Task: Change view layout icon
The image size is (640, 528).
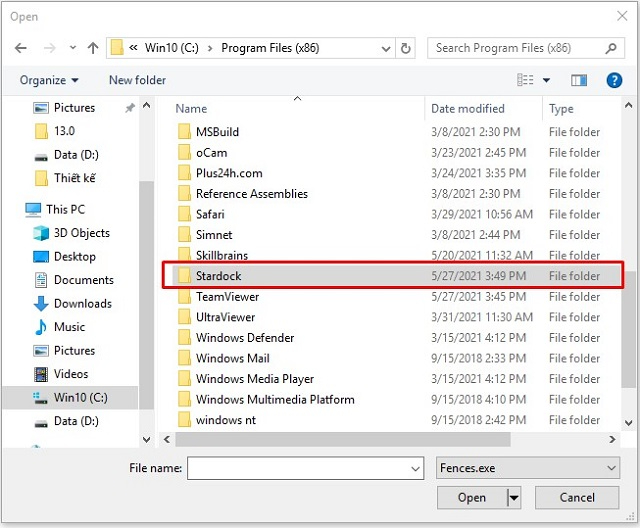Action: (x=525, y=80)
